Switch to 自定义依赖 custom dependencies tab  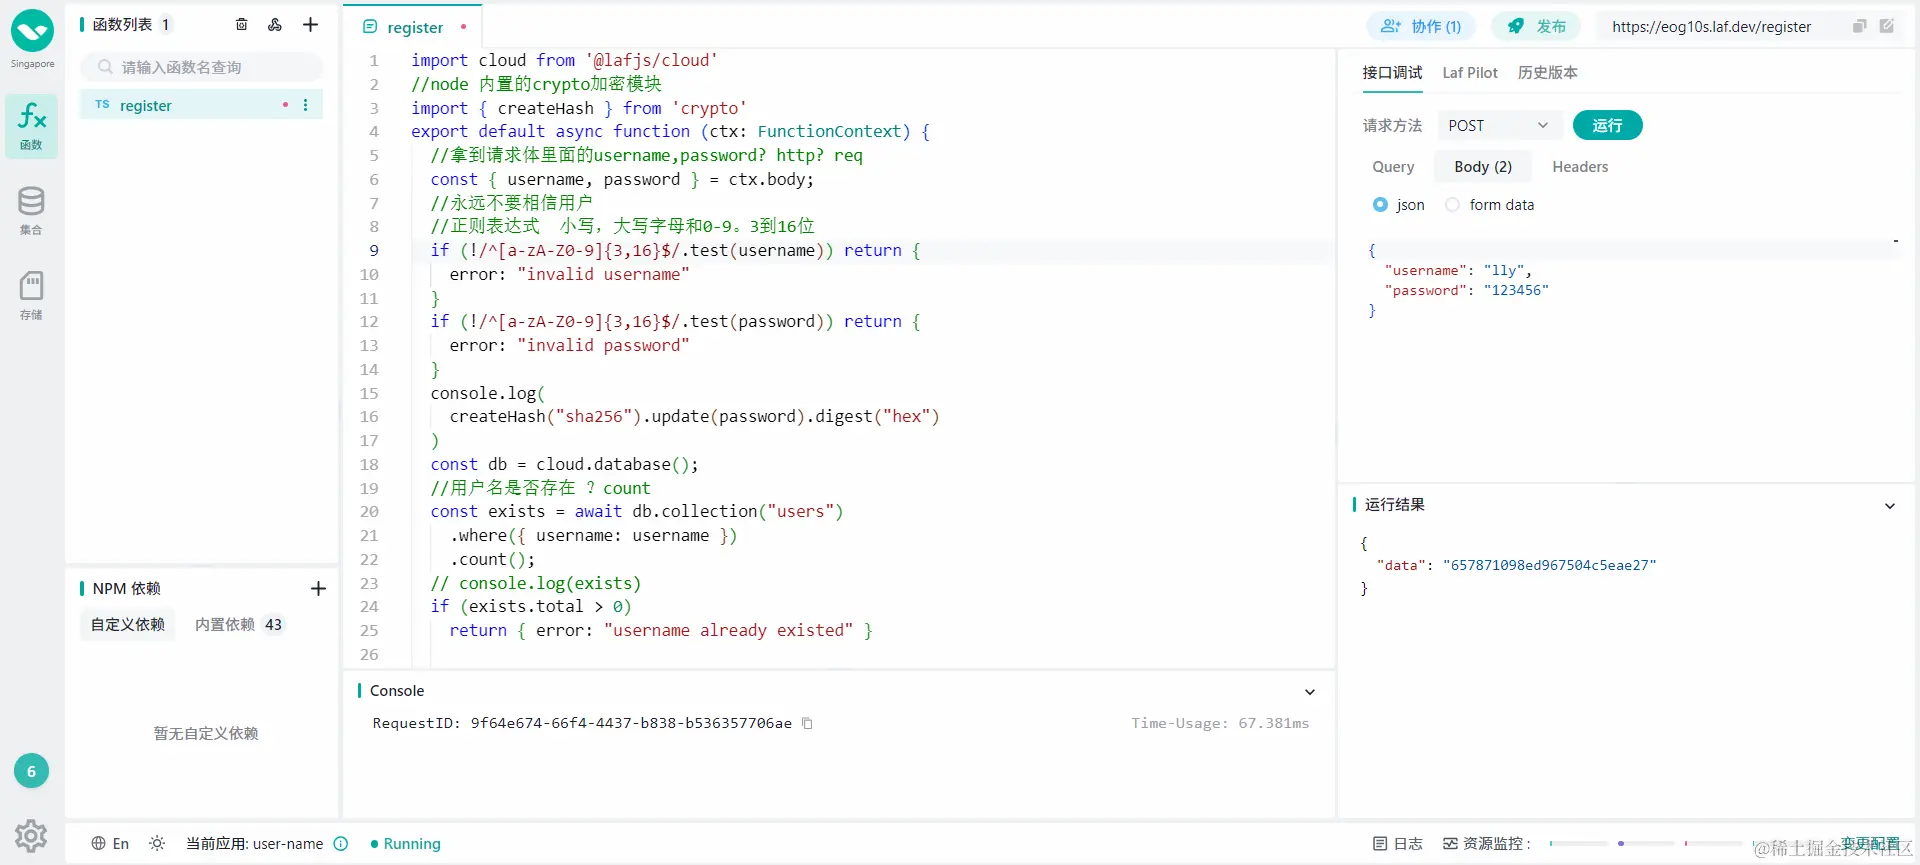pos(128,624)
